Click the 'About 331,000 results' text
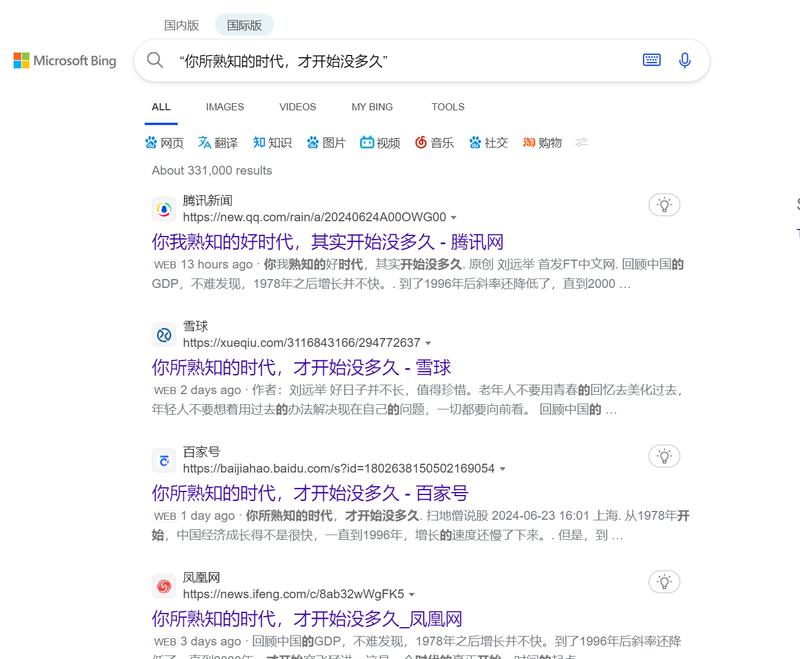 pos(212,170)
